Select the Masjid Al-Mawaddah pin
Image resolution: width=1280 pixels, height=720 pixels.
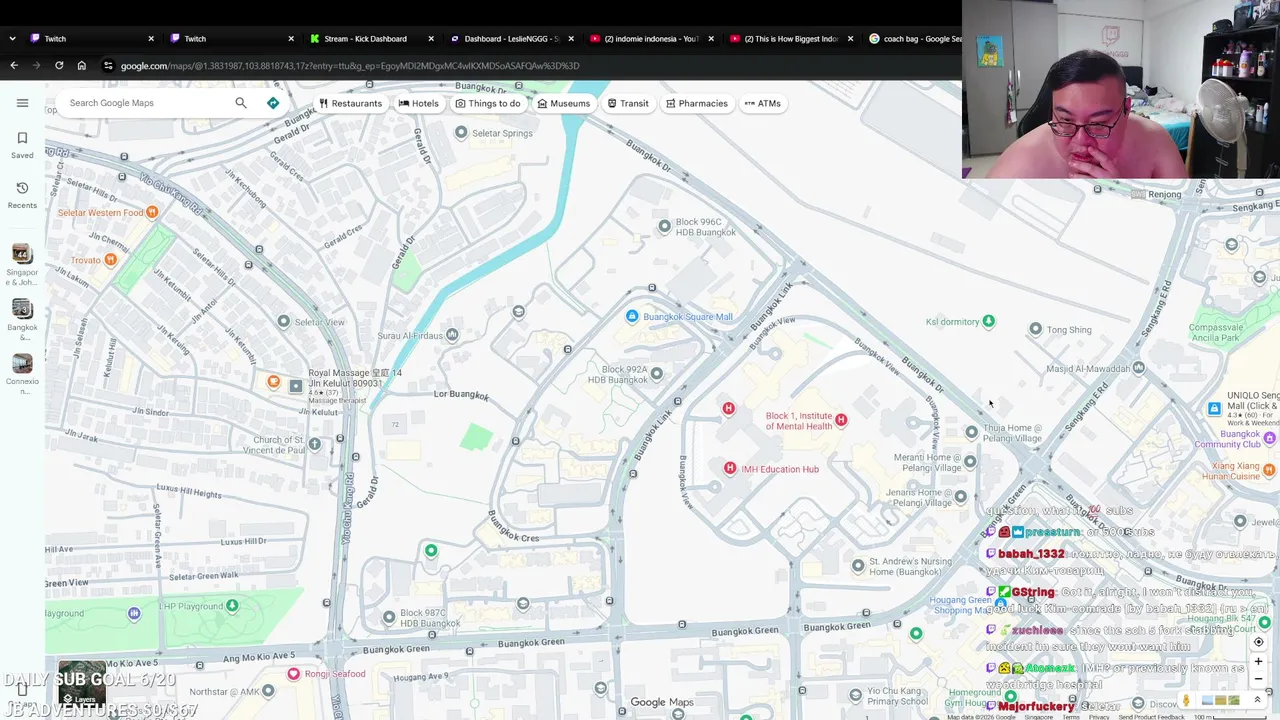tap(1139, 368)
